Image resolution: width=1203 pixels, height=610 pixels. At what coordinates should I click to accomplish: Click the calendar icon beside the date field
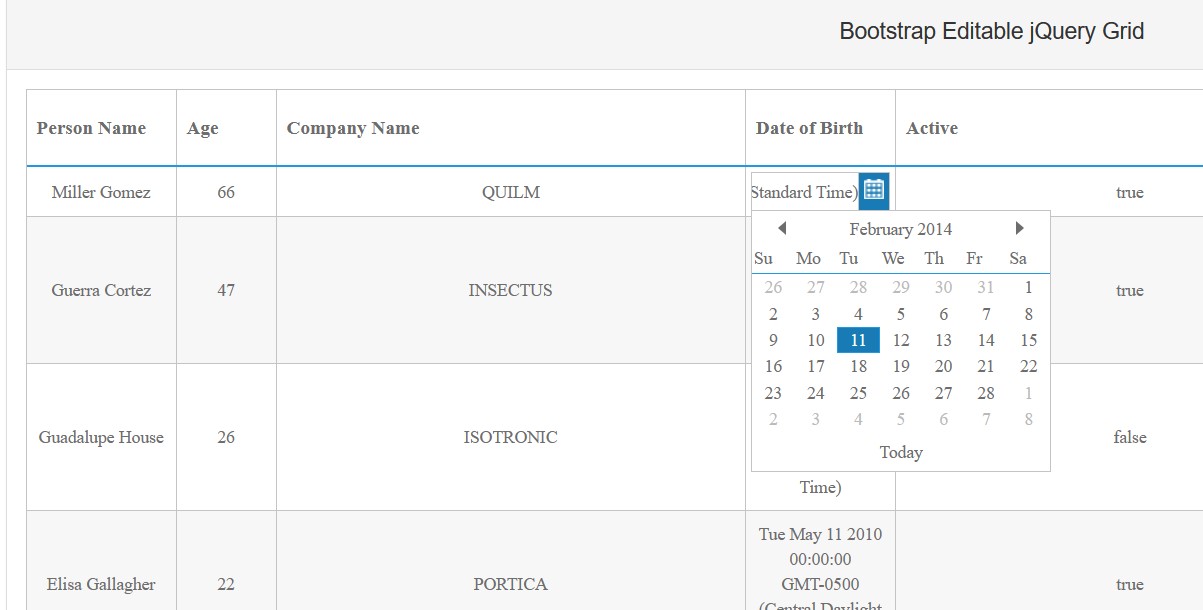coord(874,189)
